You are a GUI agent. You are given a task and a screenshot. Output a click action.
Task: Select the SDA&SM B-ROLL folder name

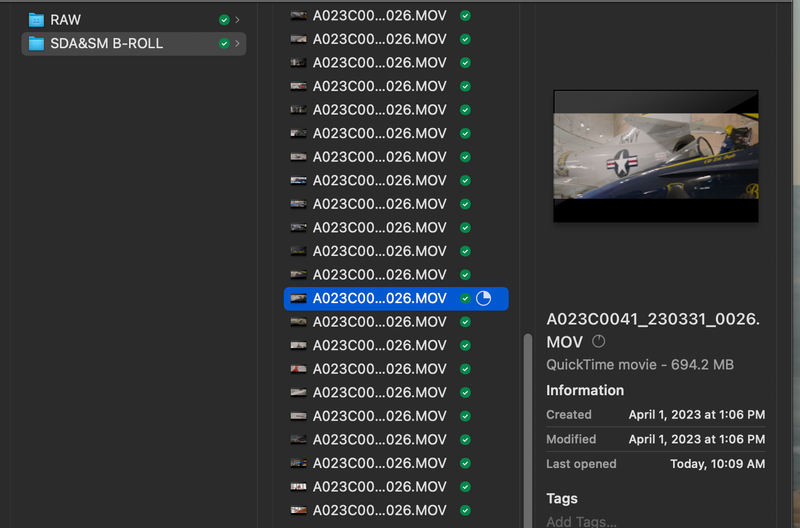pyautogui.click(x=106, y=44)
